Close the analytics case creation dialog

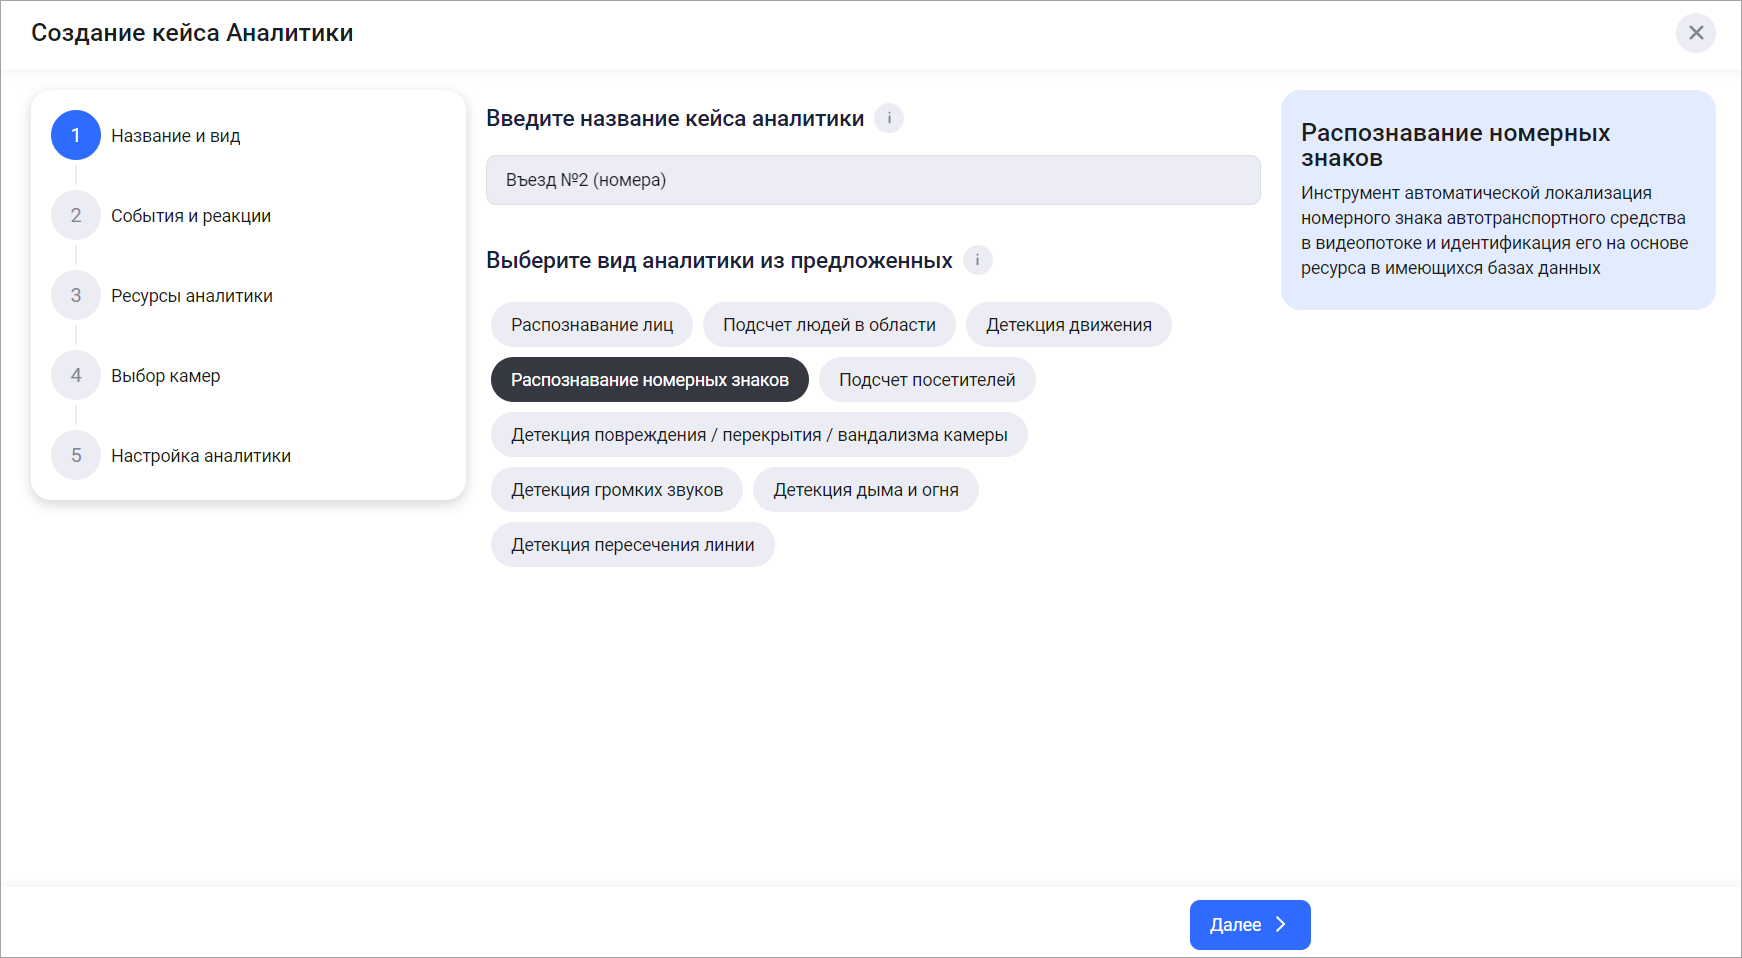click(1695, 33)
